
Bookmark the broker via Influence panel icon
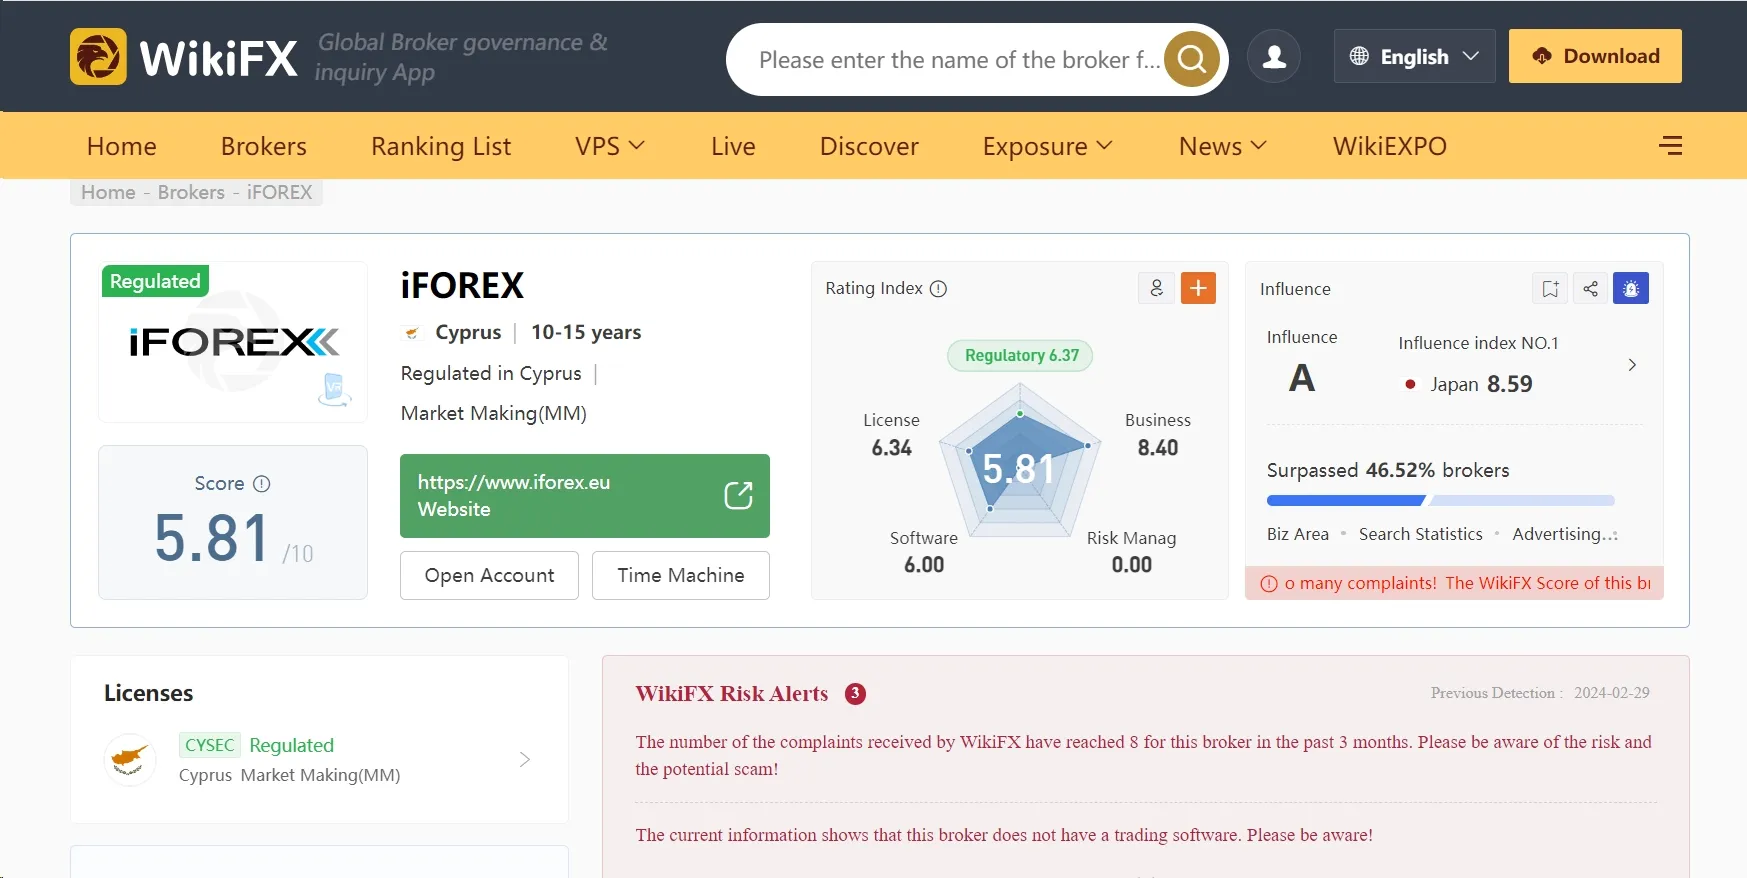1550,288
